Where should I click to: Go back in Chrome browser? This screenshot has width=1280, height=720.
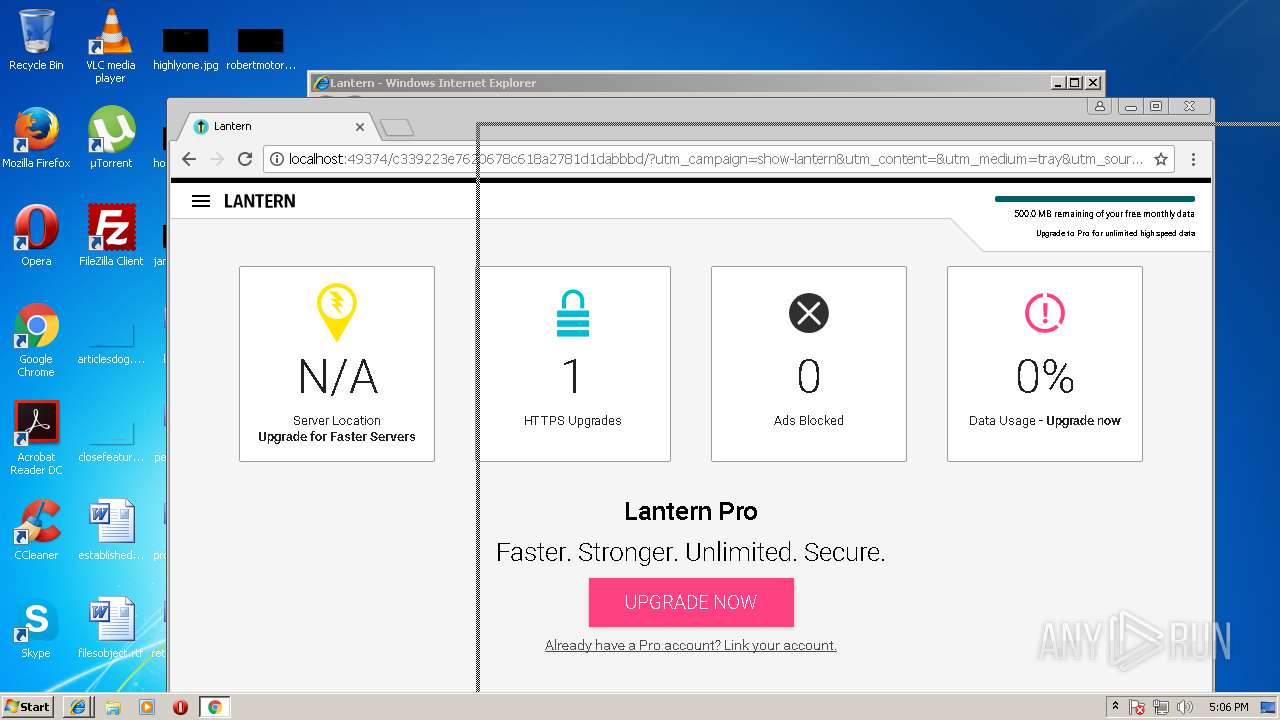(x=189, y=159)
